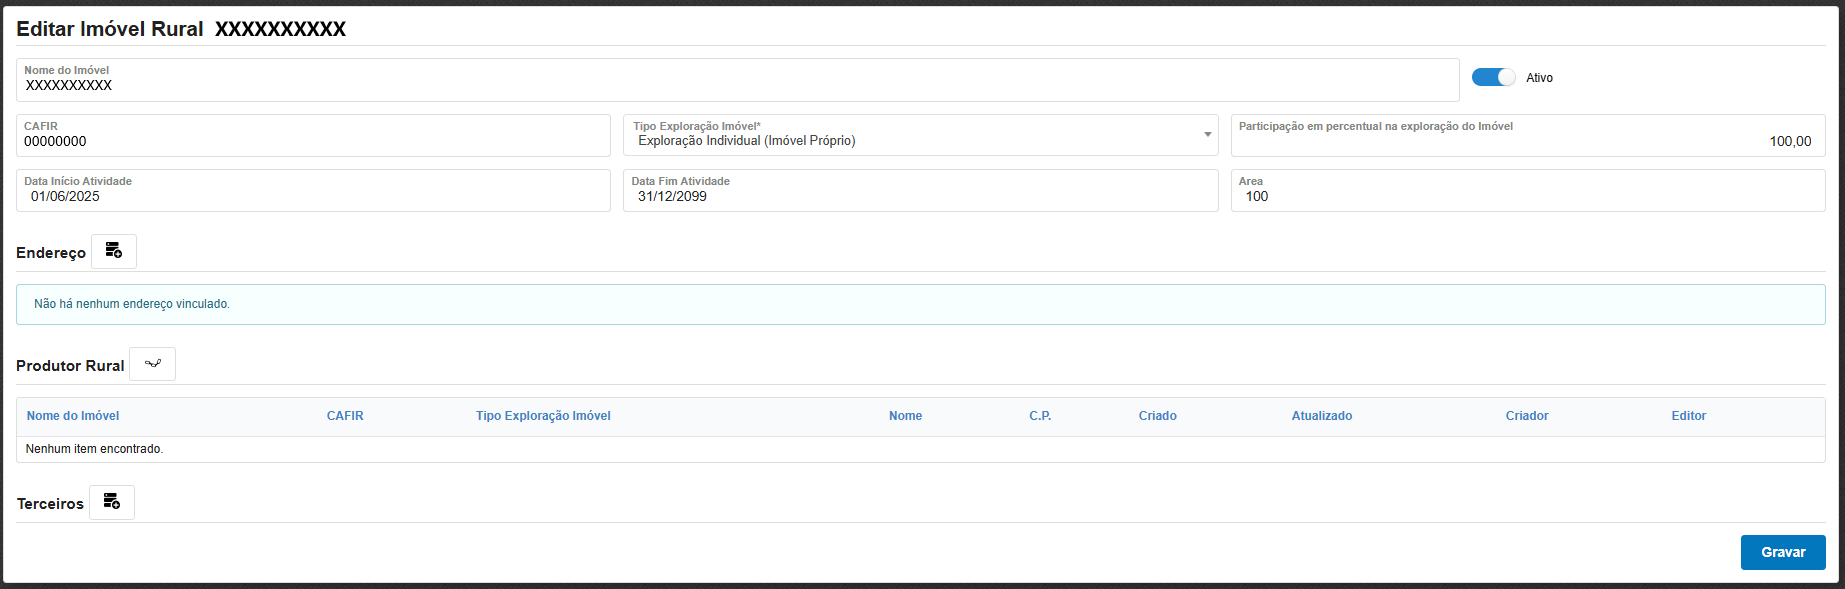Click the Editor column header
Image resolution: width=1845 pixels, height=589 pixels.
click(1688, 416)
